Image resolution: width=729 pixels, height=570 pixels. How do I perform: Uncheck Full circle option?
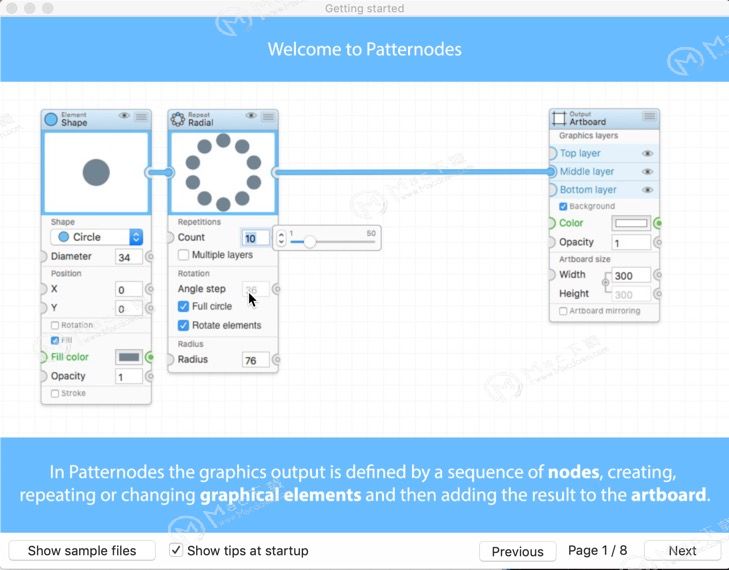click(184, 306)
